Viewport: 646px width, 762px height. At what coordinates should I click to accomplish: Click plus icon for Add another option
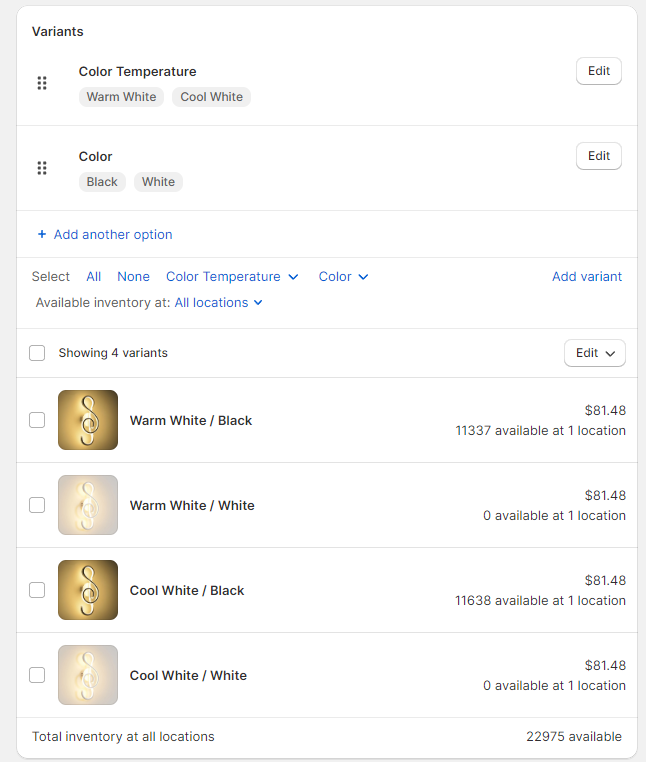pos(42,234)
